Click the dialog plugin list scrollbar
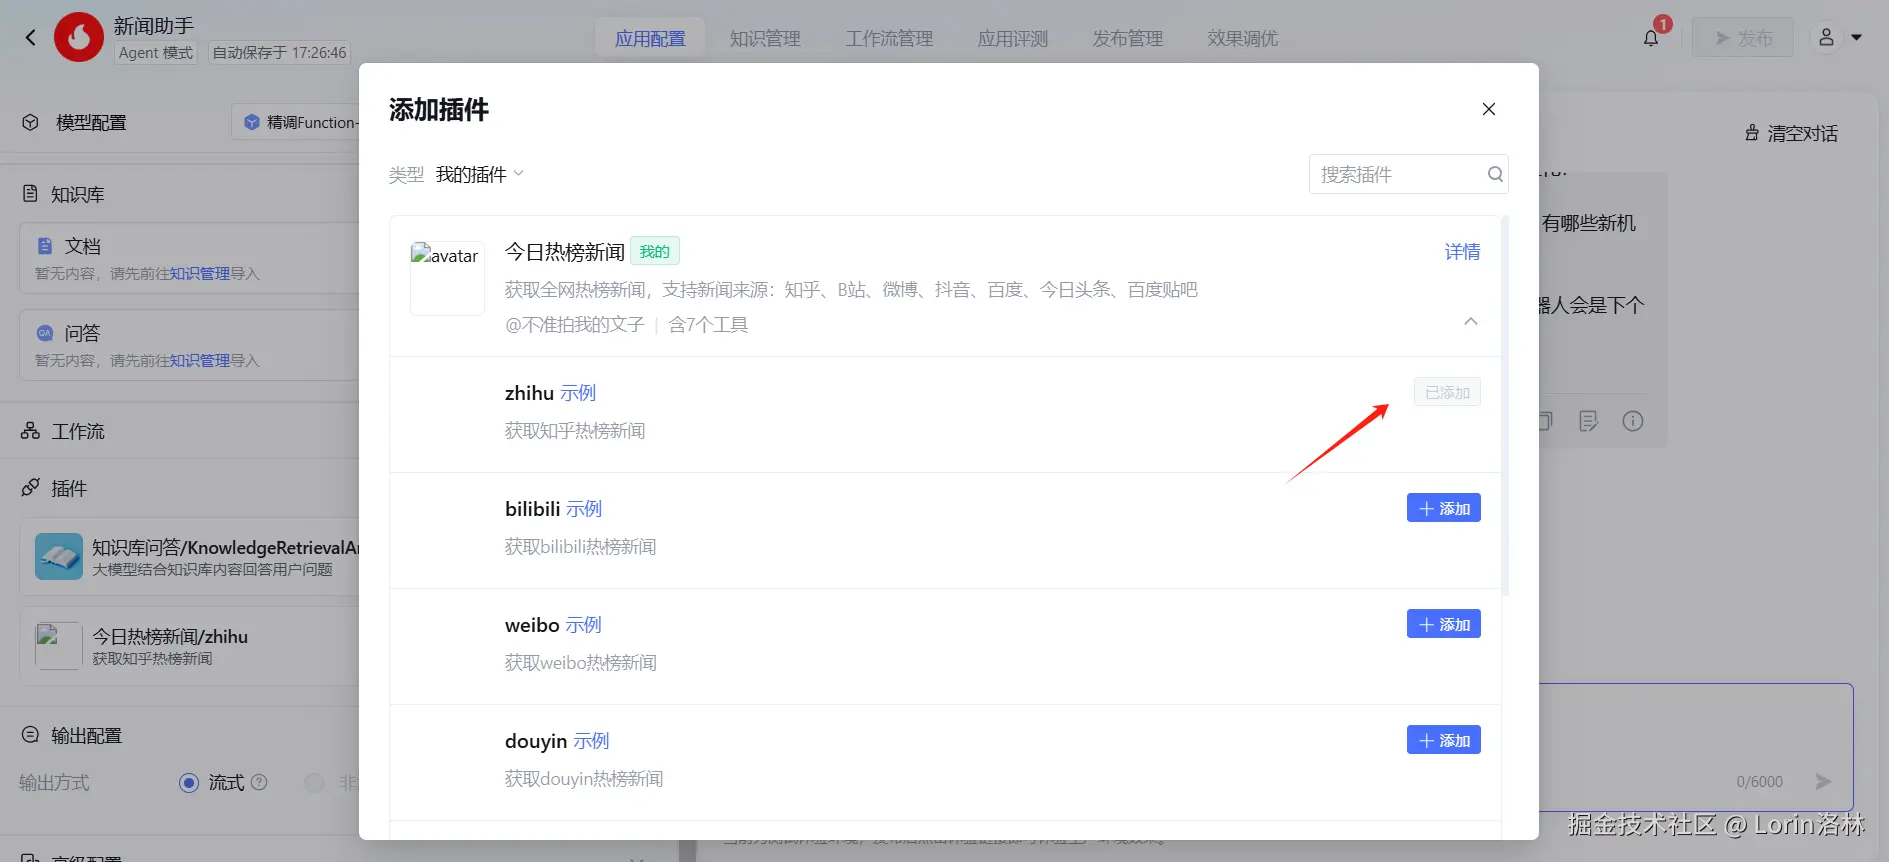Screen dimensions: 1889x862 click(1505, 405)
